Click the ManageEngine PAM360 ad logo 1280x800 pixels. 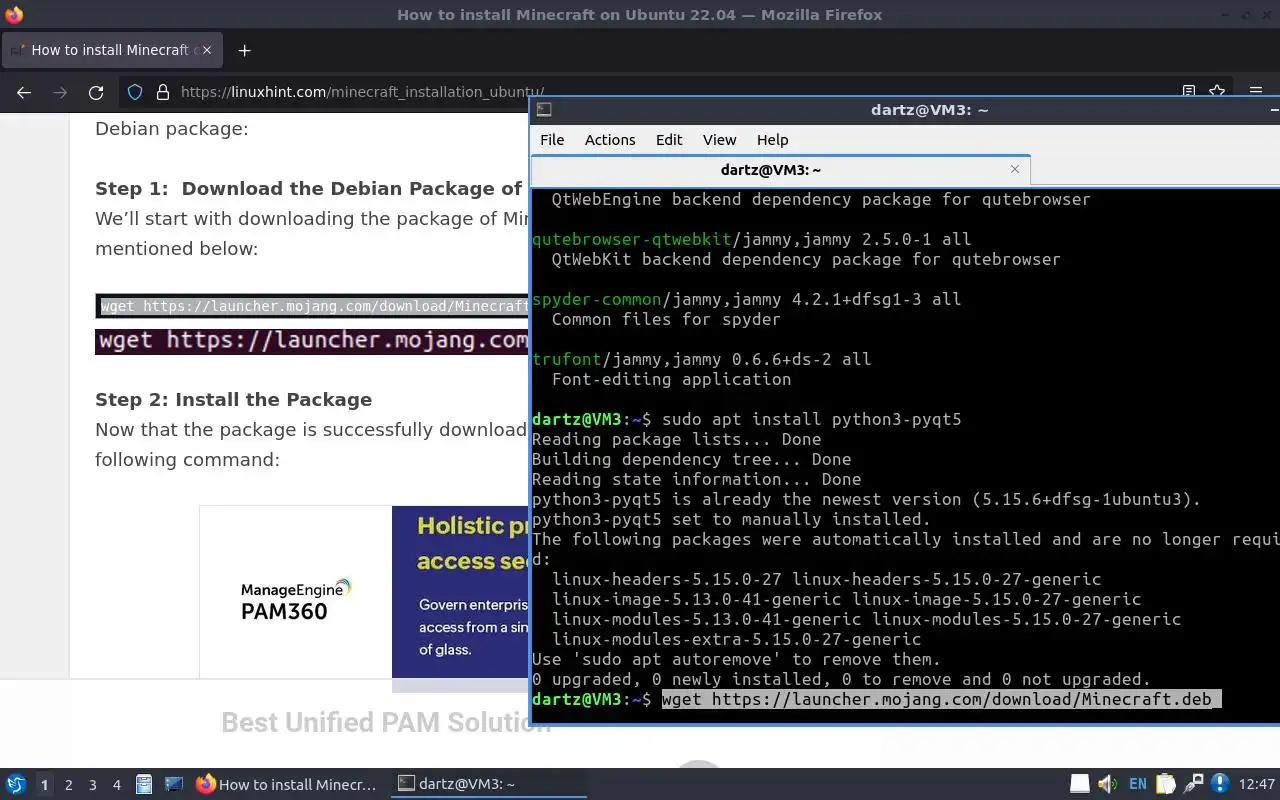[x=296, y=599]
